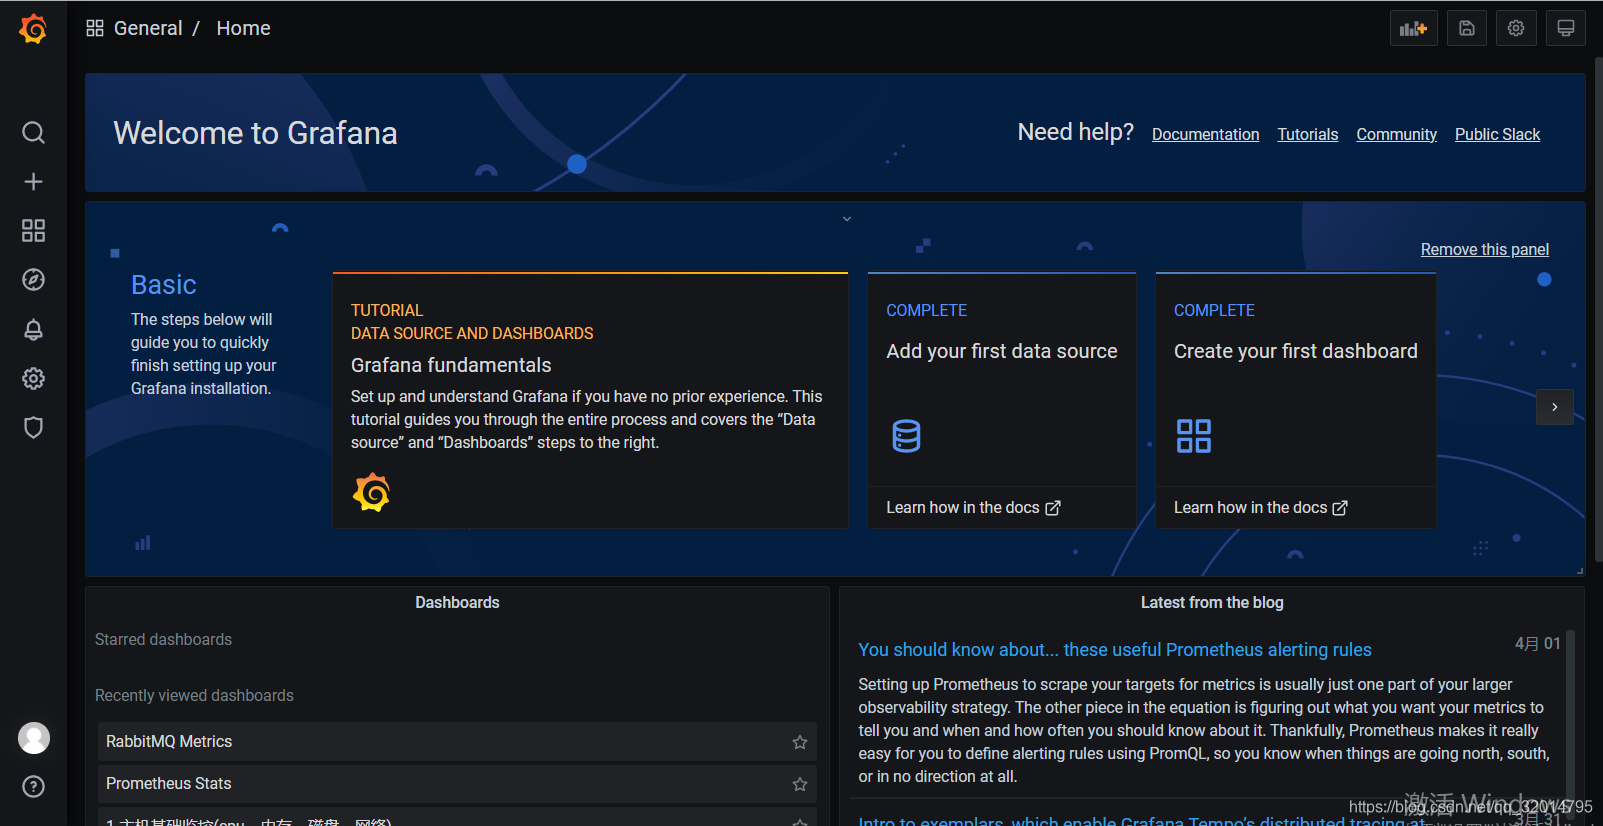Click Remove this panel link
The image size is (1603, 826).
point(1484,249)
